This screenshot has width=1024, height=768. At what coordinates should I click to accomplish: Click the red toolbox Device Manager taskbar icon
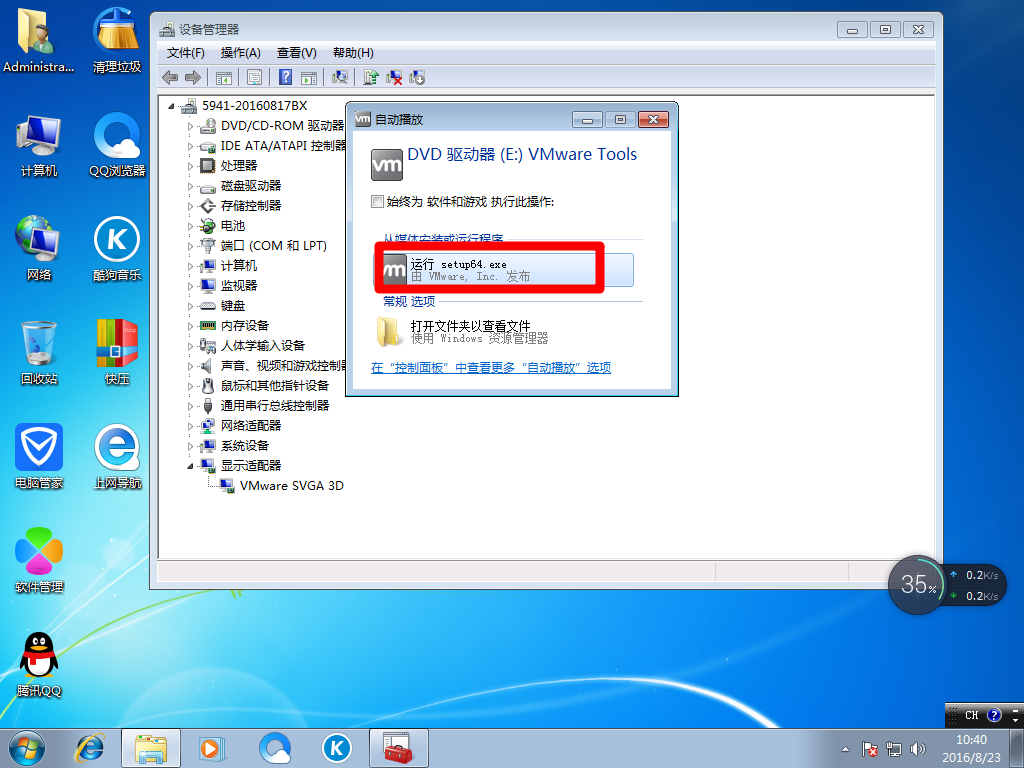tap(398, 748)
